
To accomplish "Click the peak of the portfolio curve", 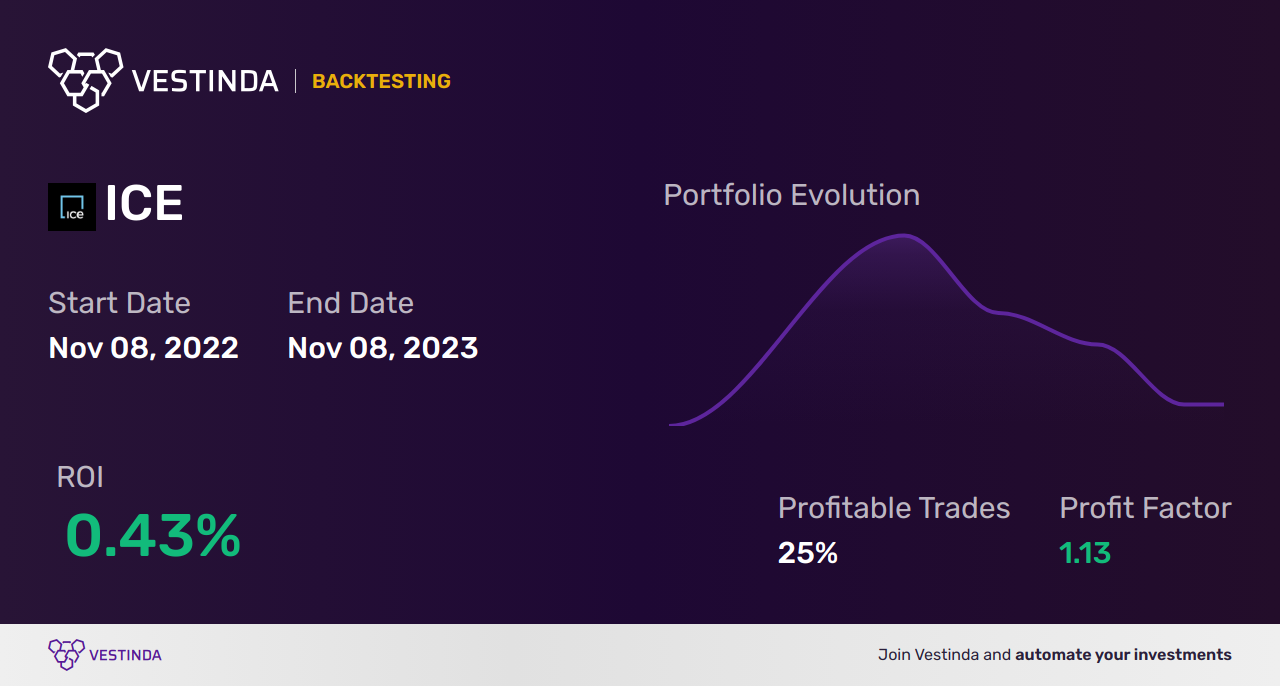I will pos(904,236).
